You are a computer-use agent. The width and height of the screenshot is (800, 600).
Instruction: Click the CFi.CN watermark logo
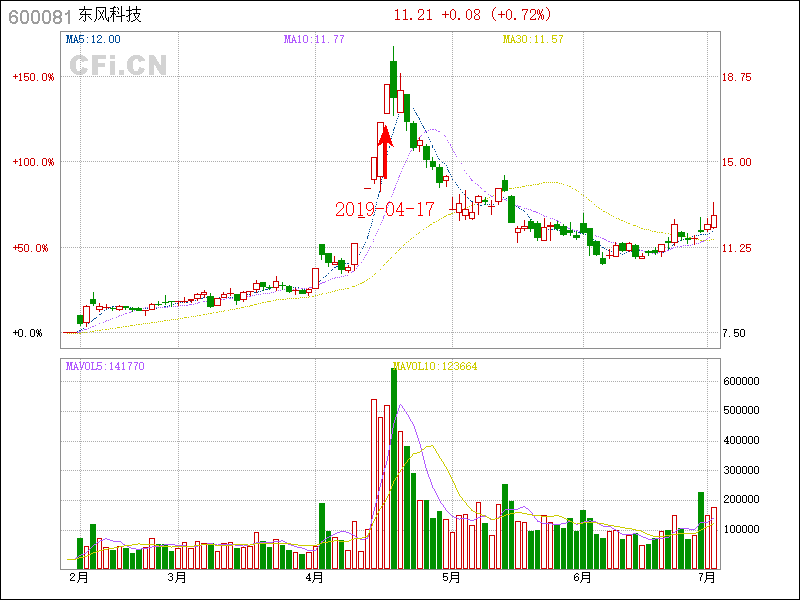point(118,66)
